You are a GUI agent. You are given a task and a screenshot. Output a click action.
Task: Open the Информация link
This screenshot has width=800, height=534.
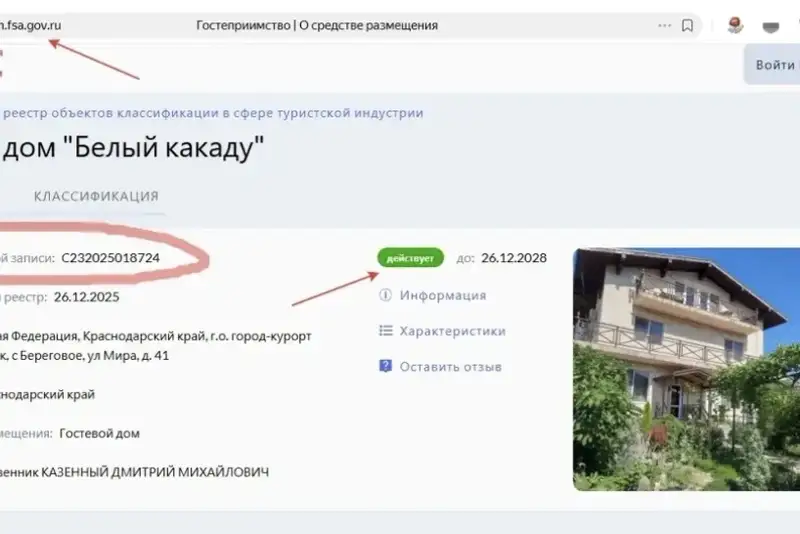[442, 295]
